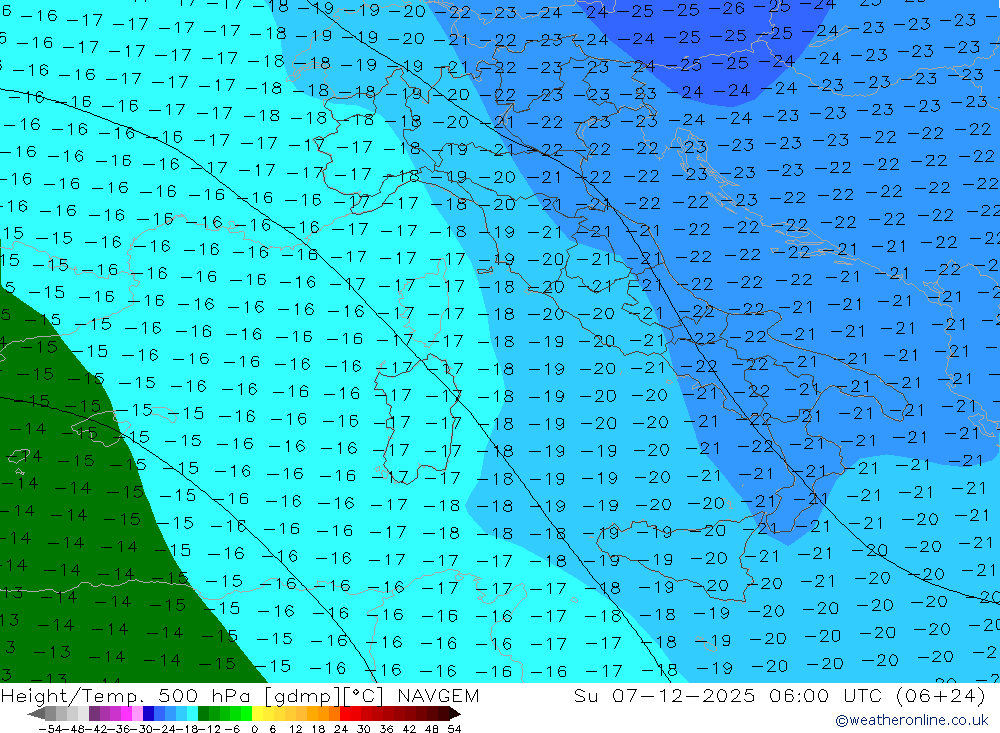
Task: Click the '[°C]' unit label in title
Action: (364, 695)
